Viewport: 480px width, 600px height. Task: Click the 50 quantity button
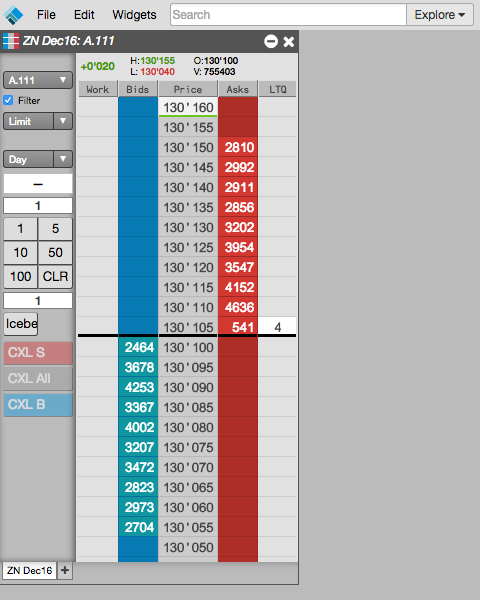(55, 253)
